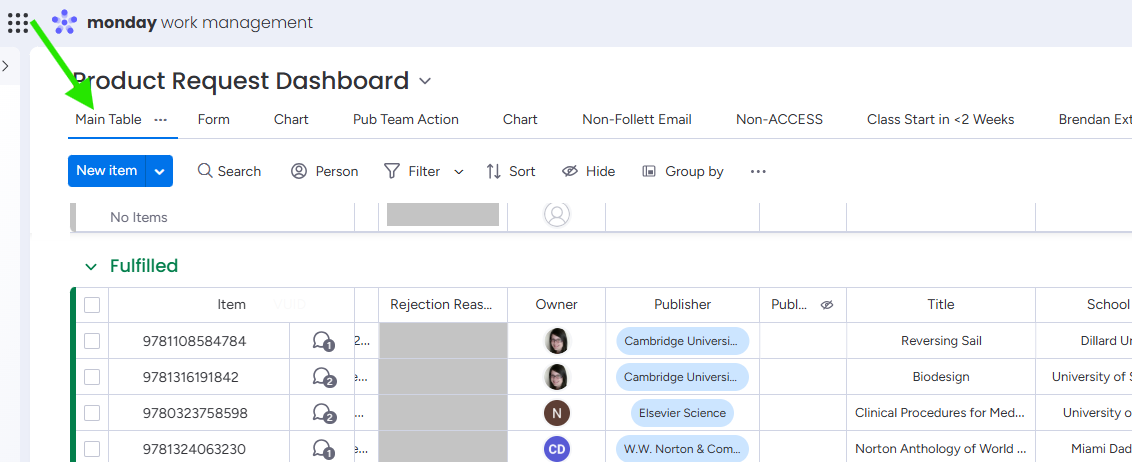1132x462 pixels.
Task: Open the Reversing Sail title cell
Action: coord(940,341)
